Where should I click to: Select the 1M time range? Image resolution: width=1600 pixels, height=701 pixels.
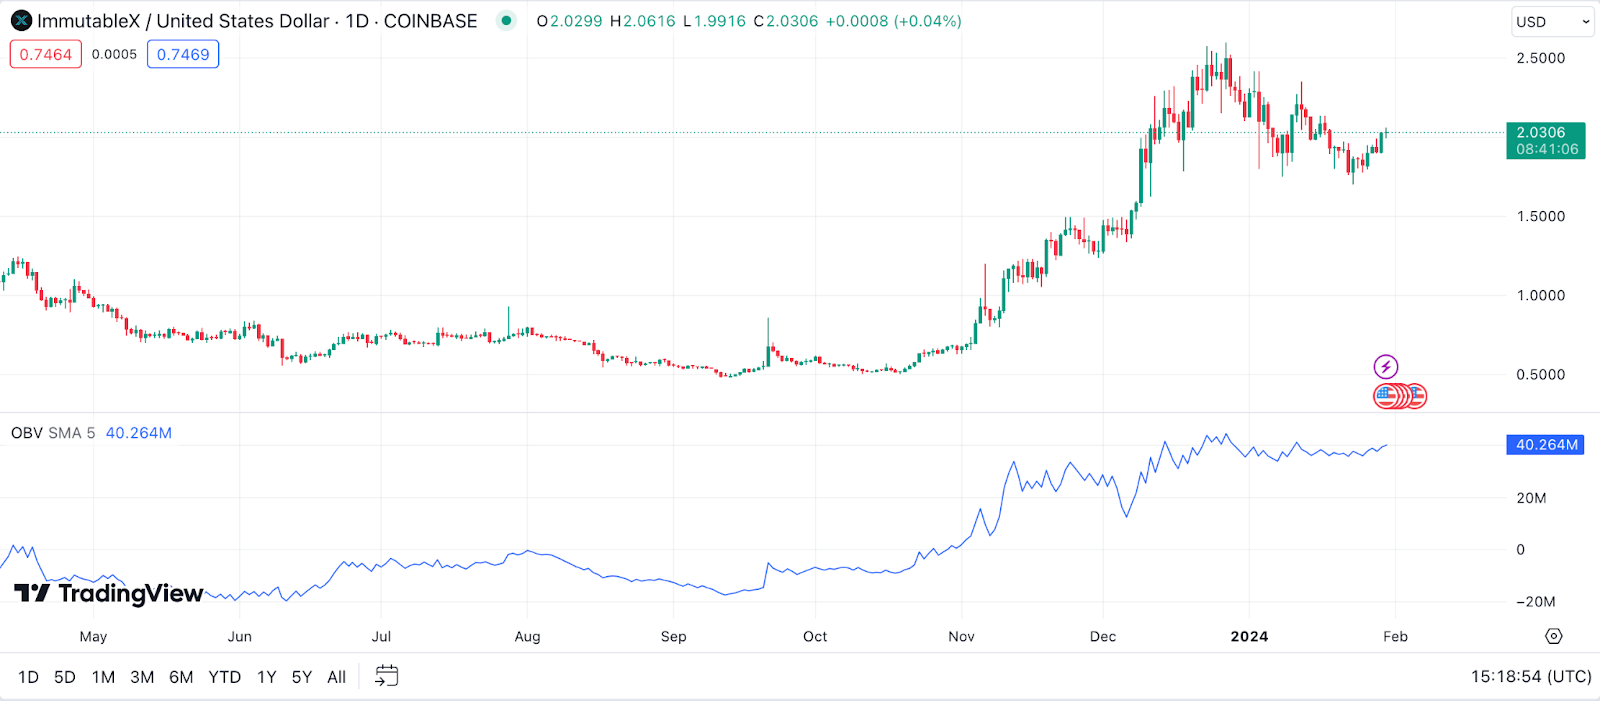pos(103,677)
